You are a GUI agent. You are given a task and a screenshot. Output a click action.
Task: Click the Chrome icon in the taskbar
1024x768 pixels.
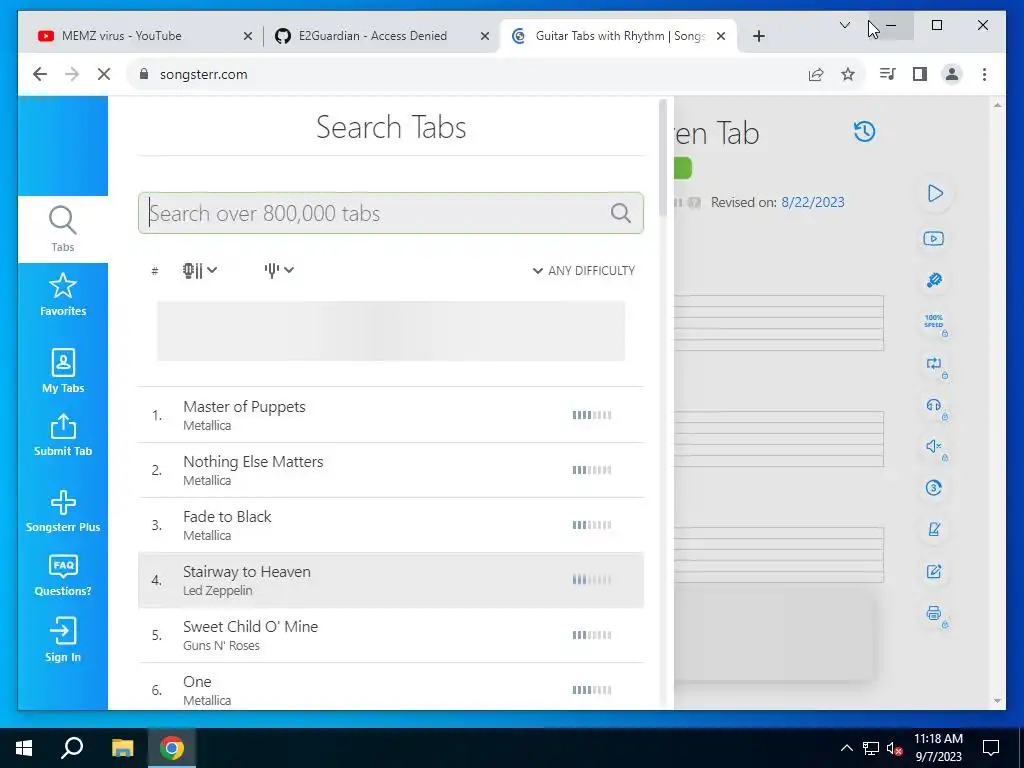(x=171, y=748)
